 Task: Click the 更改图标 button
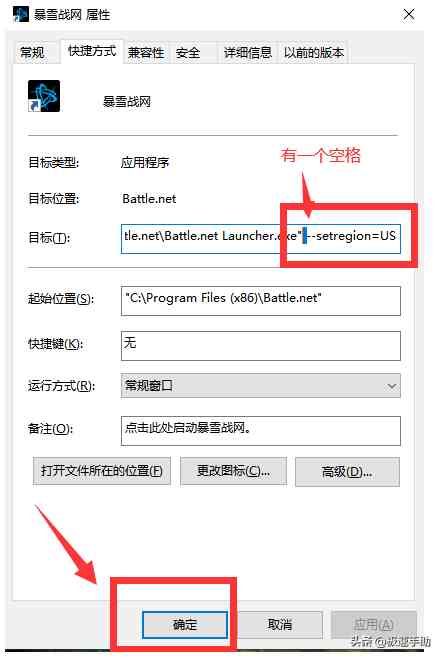pos(233,471)
